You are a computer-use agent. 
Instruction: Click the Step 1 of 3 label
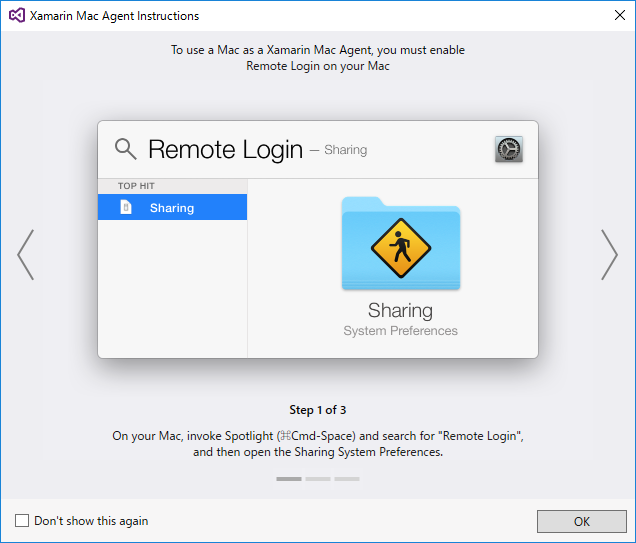tap(318, 410)
